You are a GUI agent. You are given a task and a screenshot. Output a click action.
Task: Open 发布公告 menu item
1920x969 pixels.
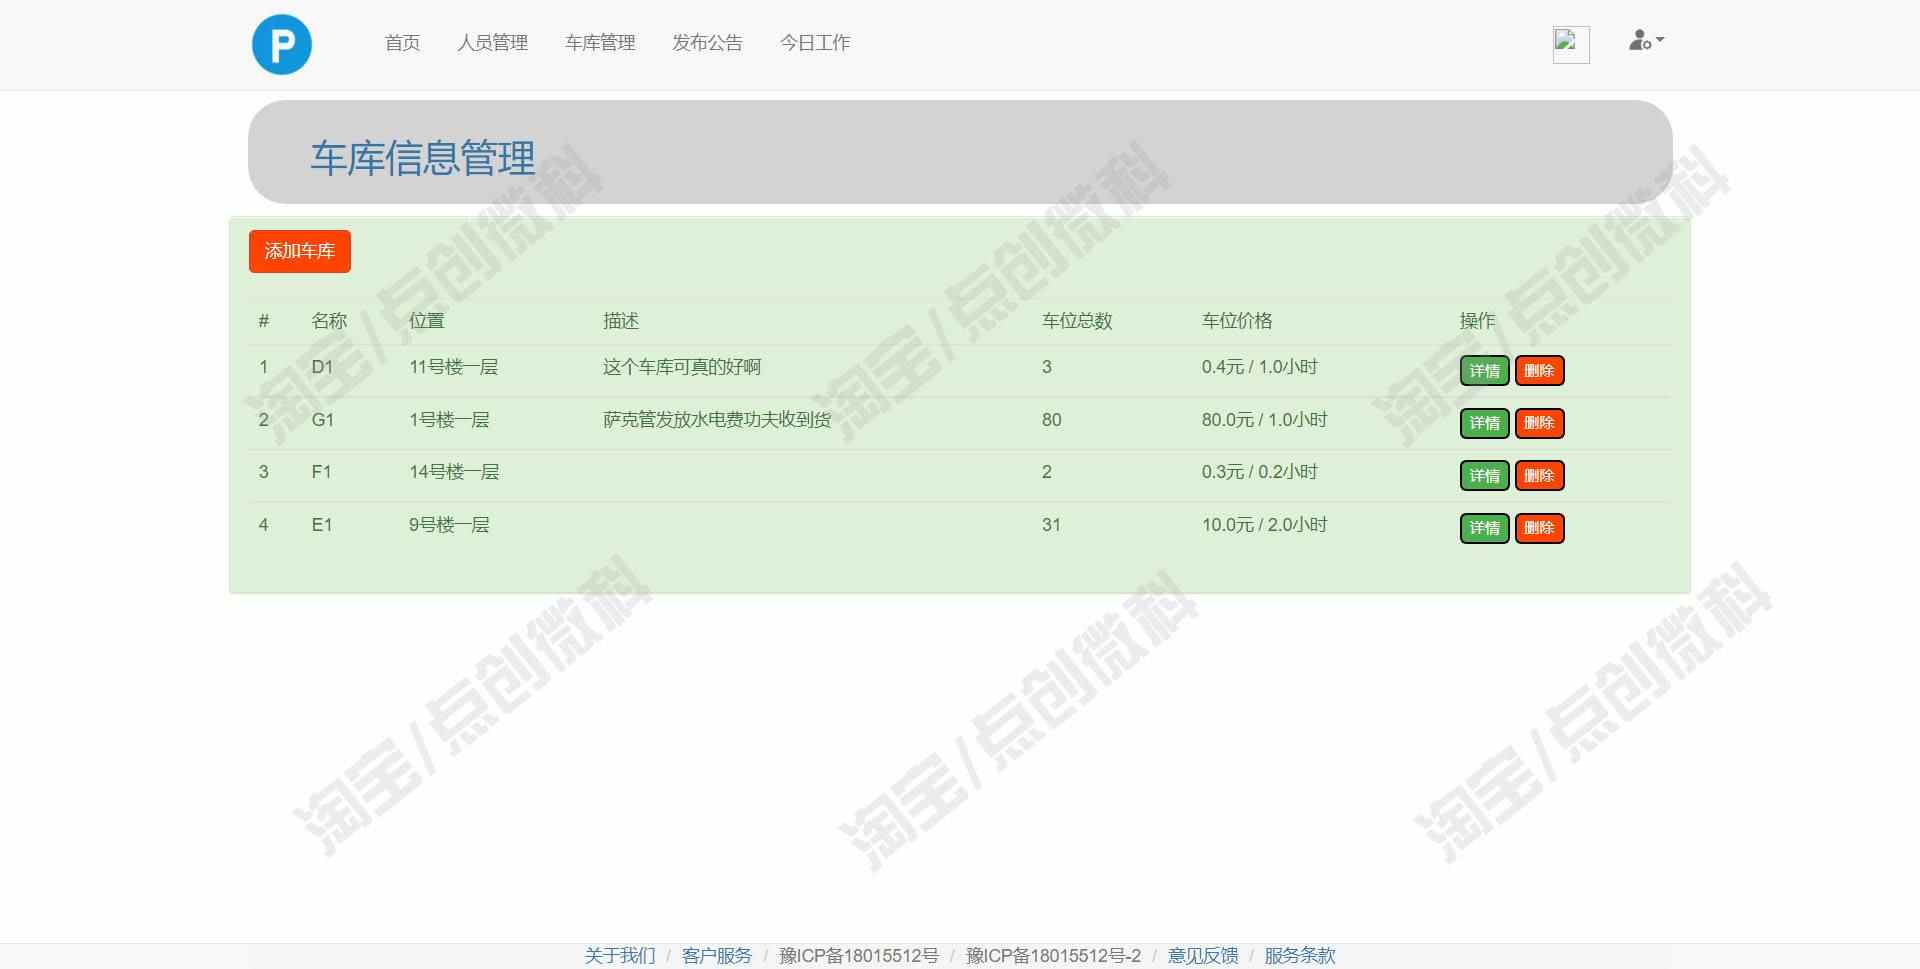[x=707, y=43]
